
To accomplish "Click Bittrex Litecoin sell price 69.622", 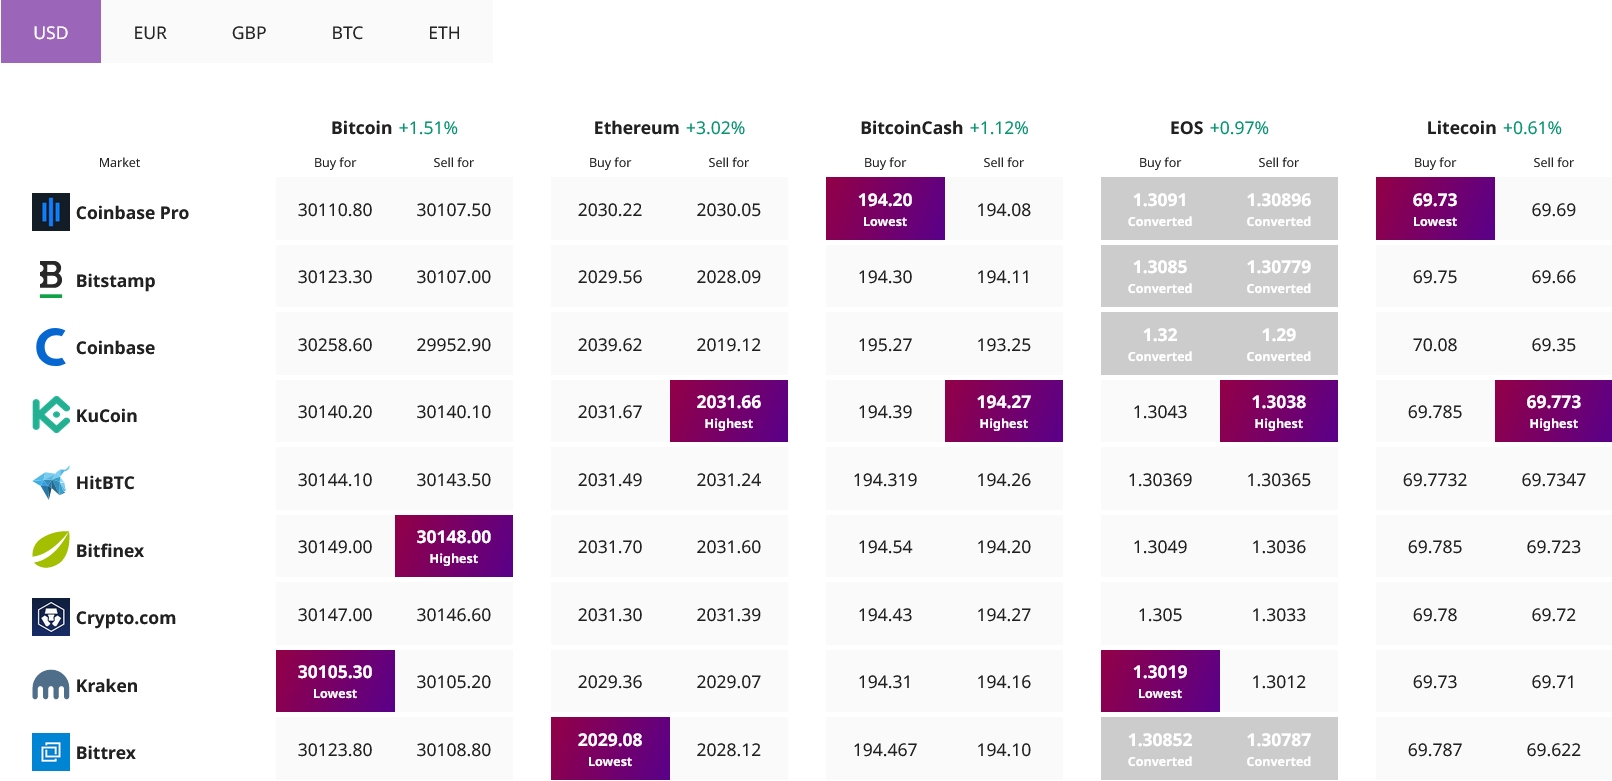I will coord(1554,750).
